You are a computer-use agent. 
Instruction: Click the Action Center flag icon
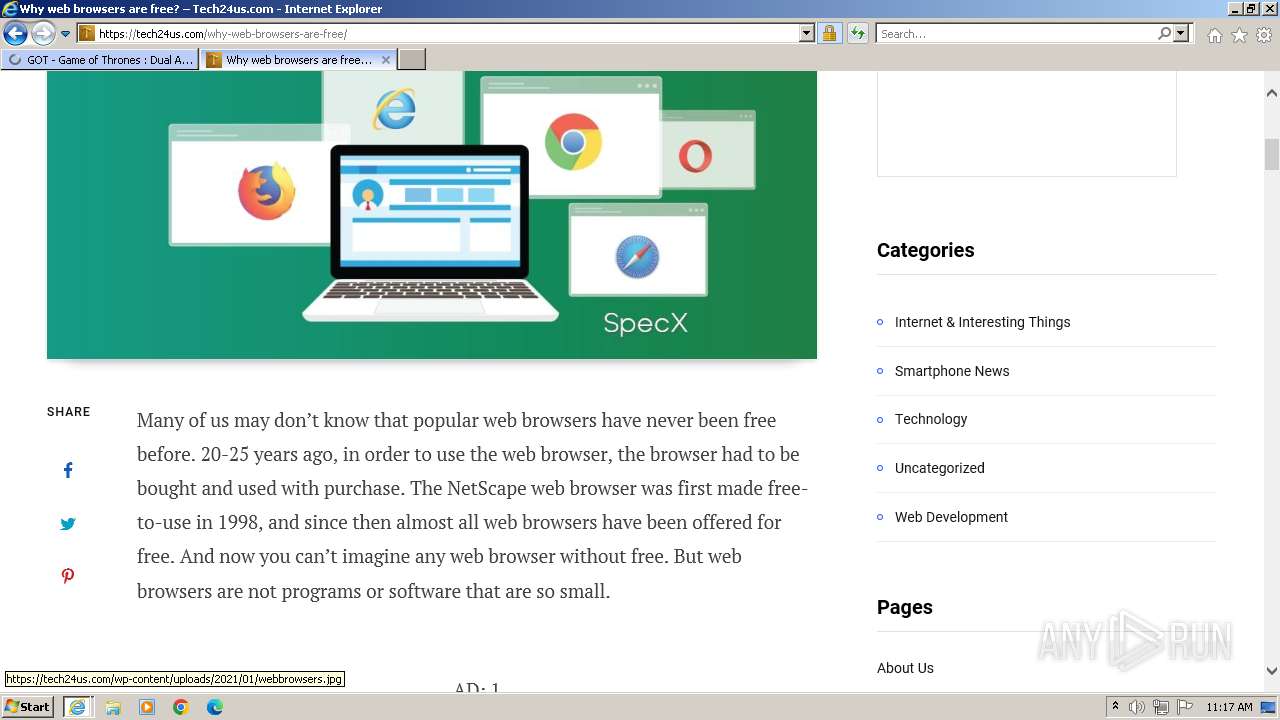(x=1184, y=707)
